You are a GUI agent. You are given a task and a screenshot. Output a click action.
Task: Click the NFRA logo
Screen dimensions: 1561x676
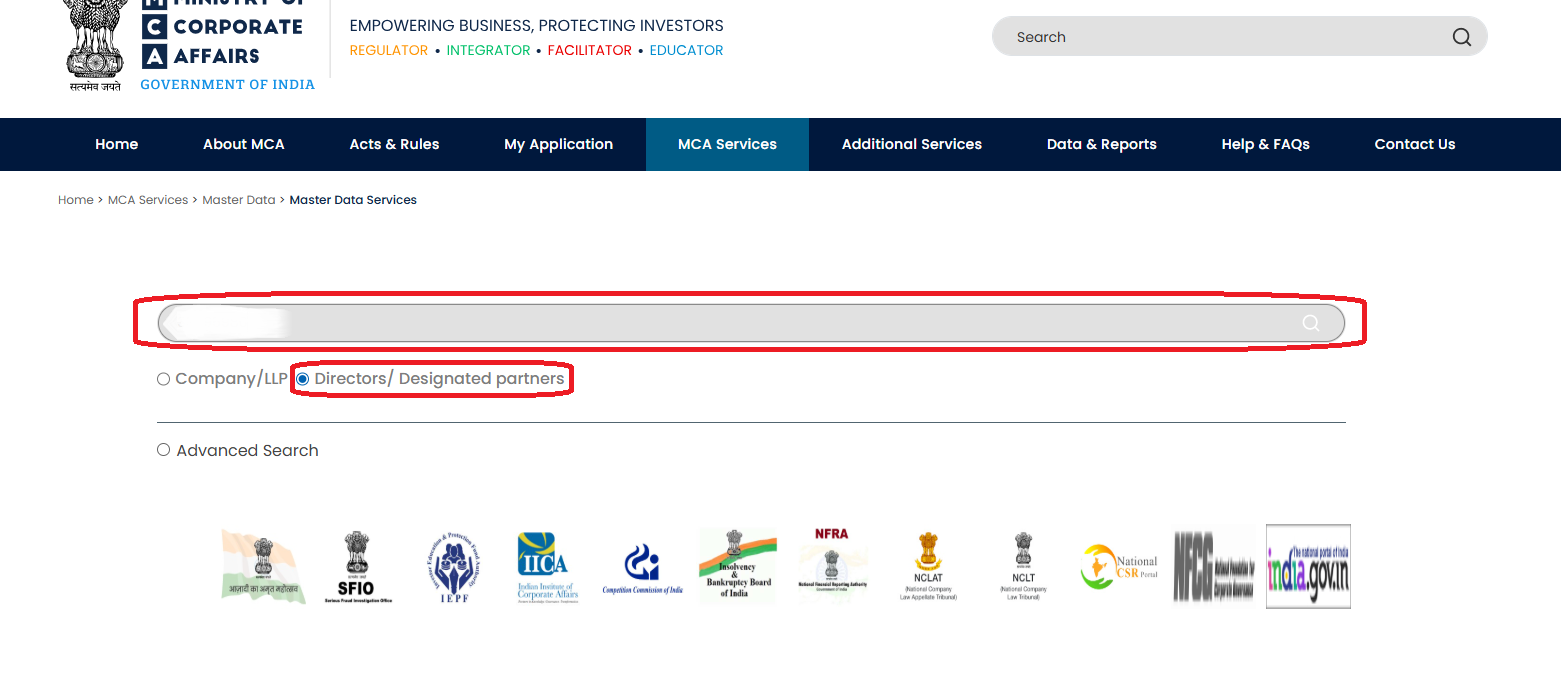coord(832,564)
